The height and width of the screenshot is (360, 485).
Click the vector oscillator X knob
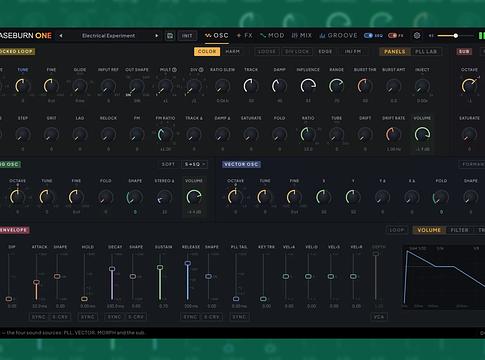[x=323, y=197]
